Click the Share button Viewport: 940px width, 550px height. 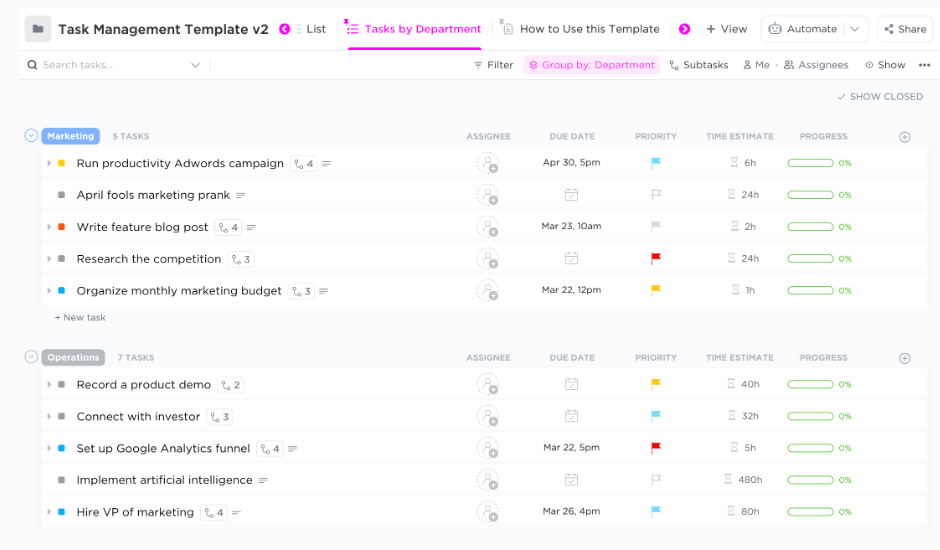pyautogui.click(x=905, y=29)
